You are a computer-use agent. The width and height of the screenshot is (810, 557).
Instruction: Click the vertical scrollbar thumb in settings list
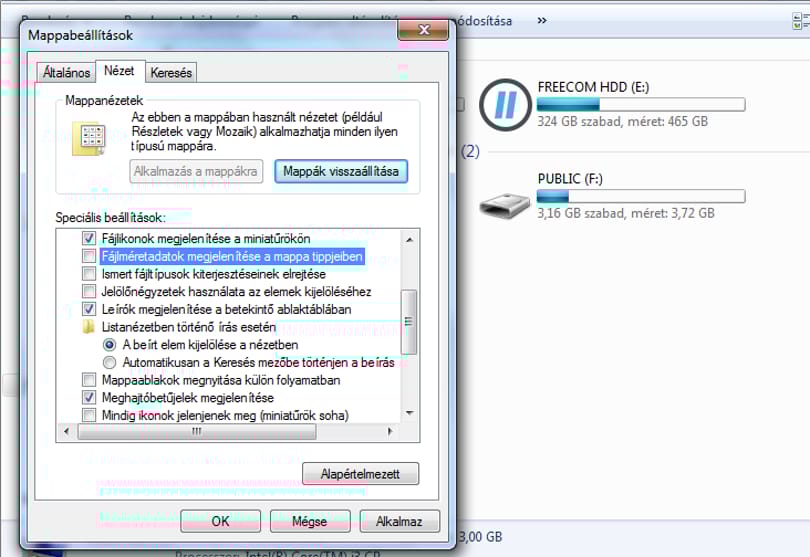coord(409,322)
